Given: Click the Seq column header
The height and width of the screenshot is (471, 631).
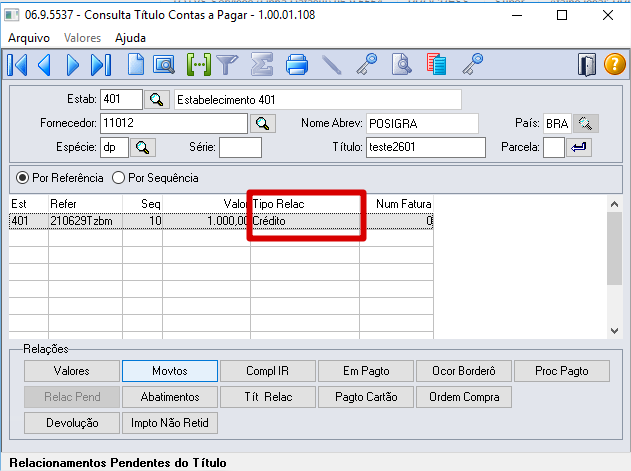Looking at the screenshot, I should click(142, 204).
